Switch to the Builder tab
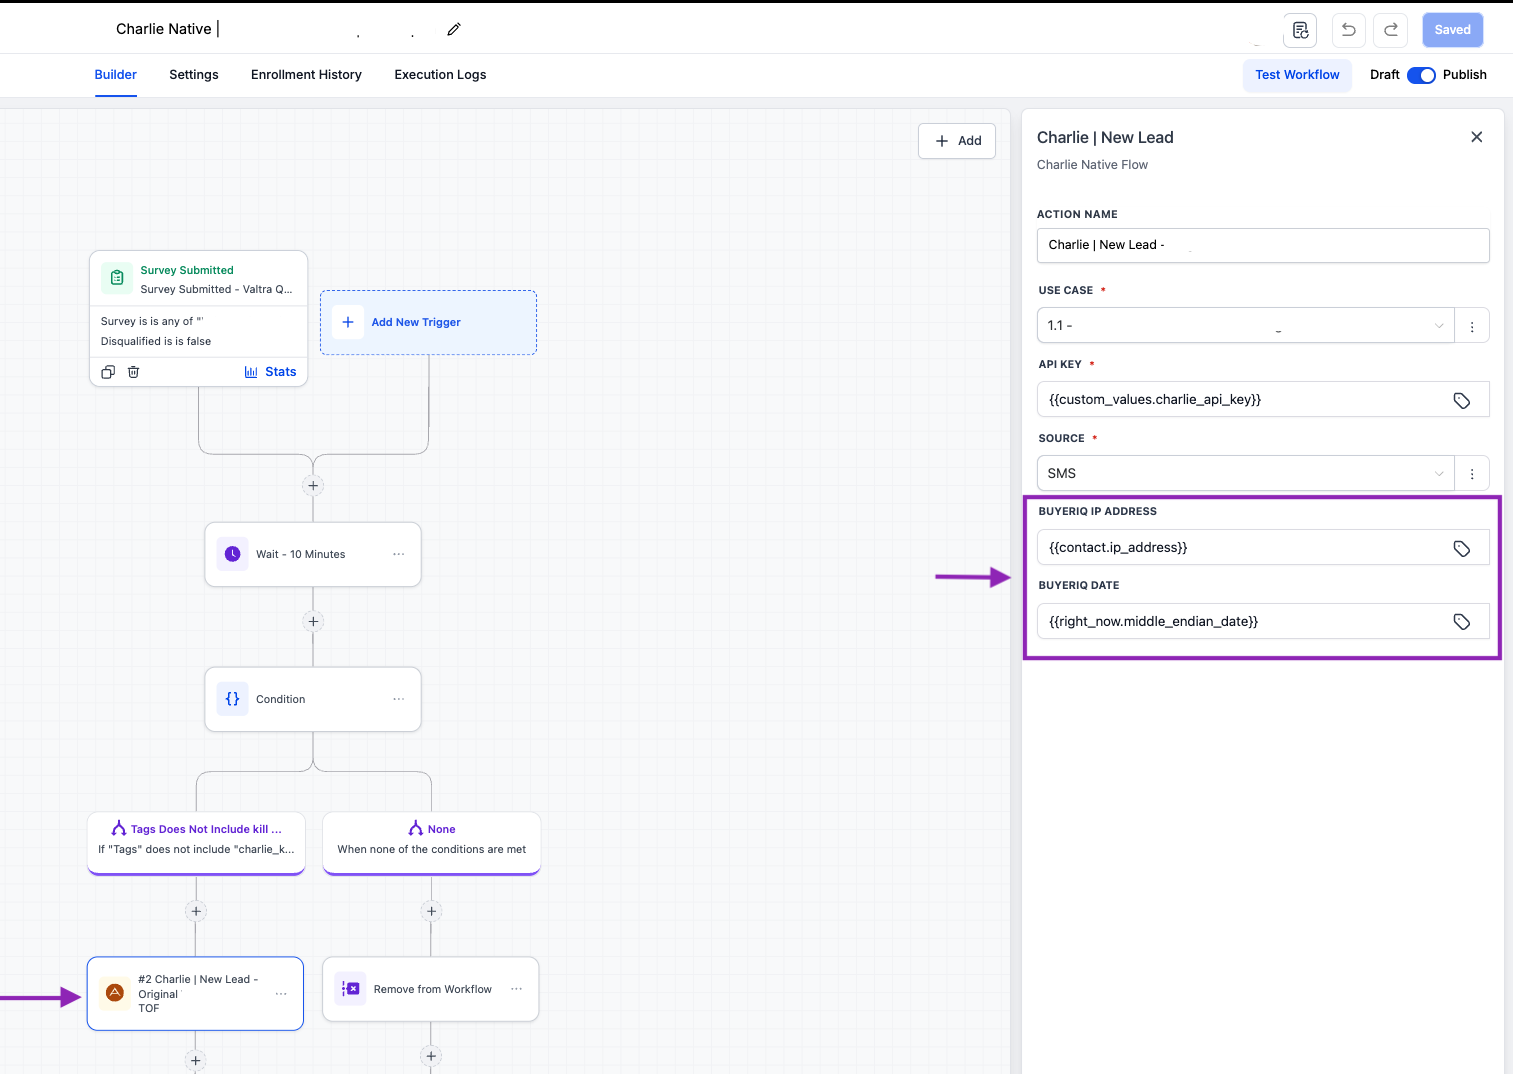Viewport: 1513px width, 1074px height. click(x=116, y=75)
